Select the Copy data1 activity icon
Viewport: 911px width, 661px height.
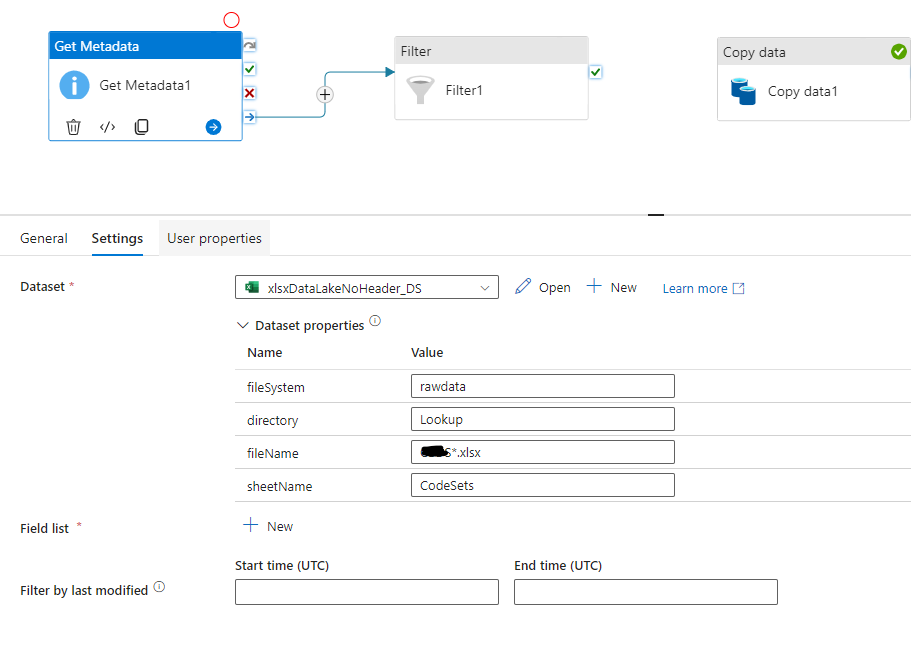coord(742,91)
